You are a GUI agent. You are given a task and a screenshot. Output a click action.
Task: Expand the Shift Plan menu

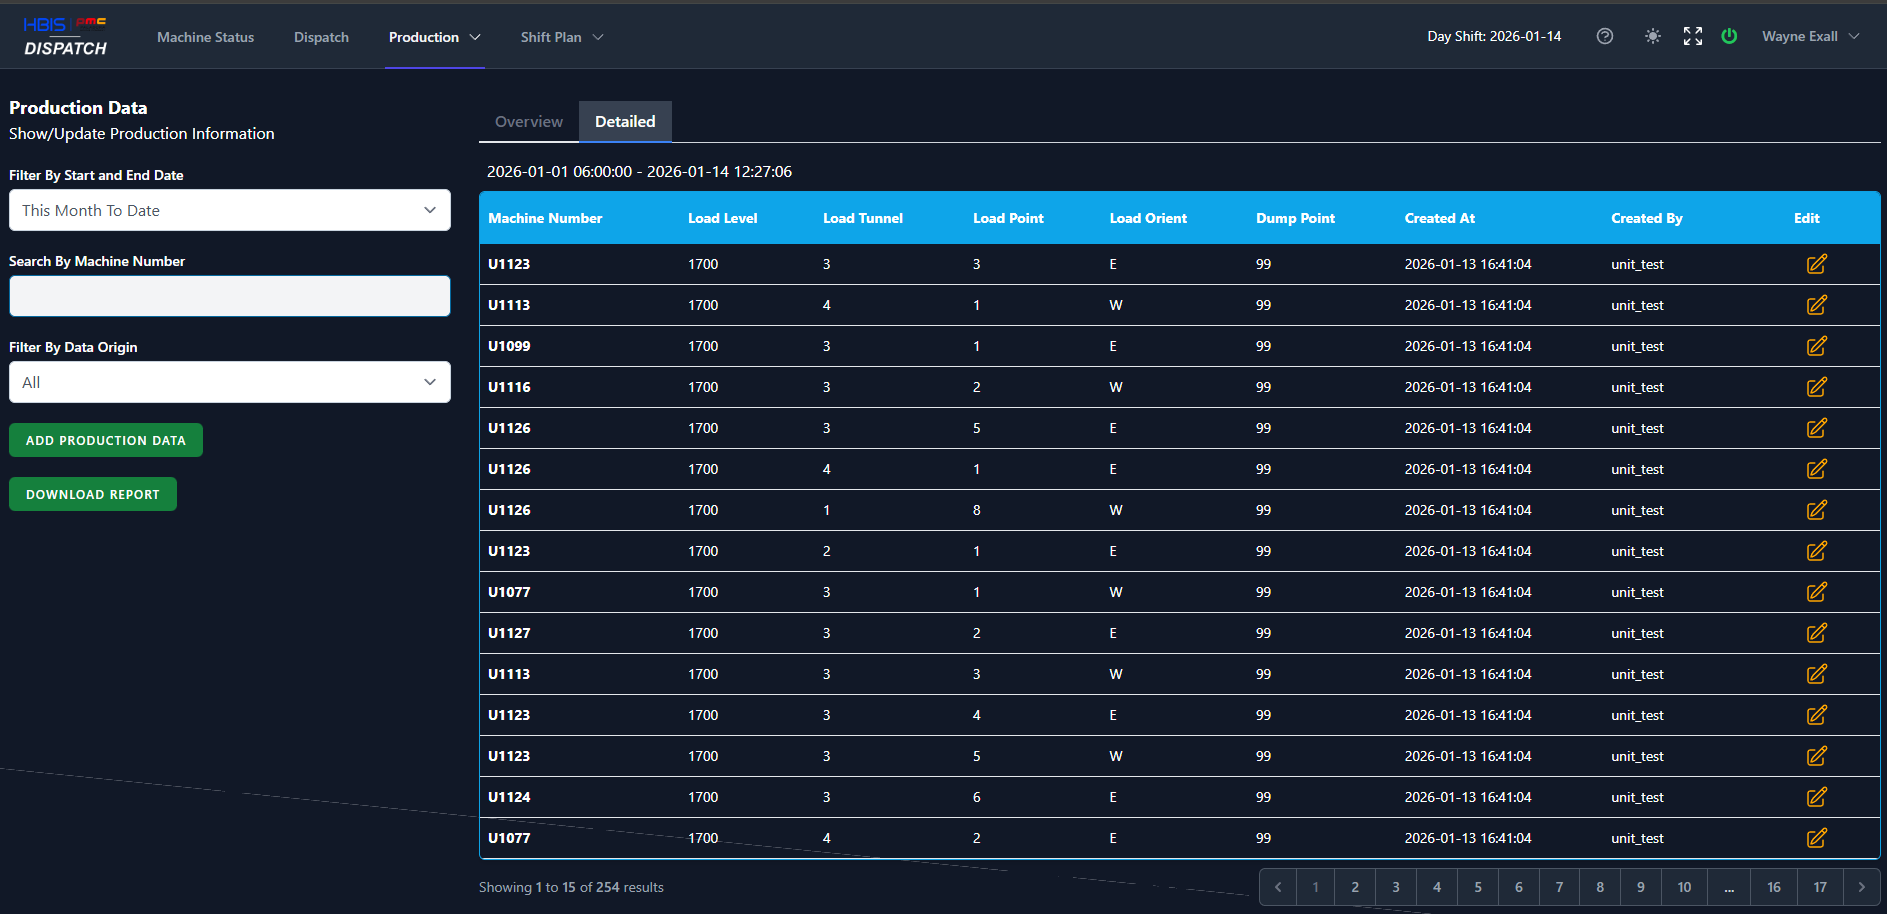[x=561, y=37]
